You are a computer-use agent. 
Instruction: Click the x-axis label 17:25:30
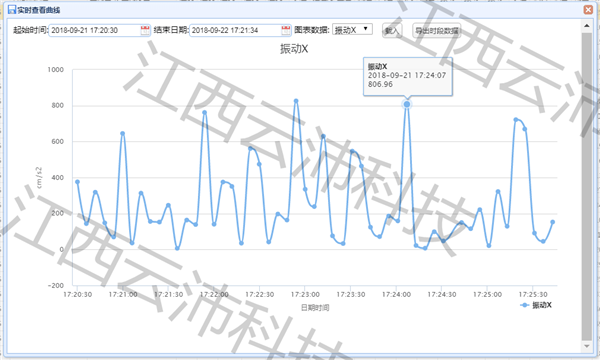(533, 295)
